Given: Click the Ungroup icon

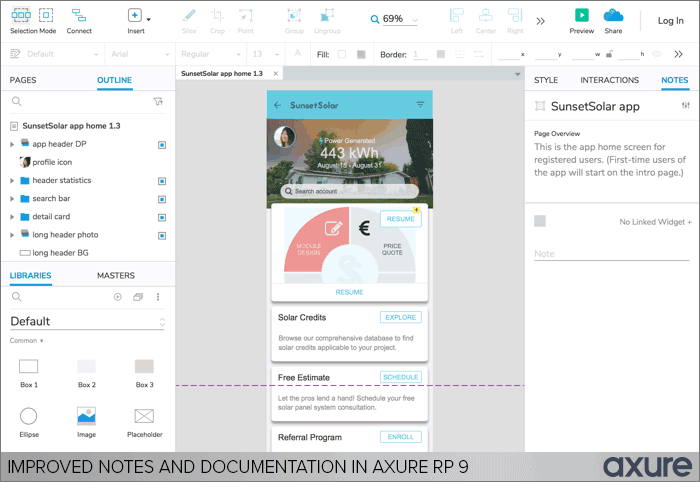Looking at the screenshot, I should pyautogui.click(x=327, y=16).
